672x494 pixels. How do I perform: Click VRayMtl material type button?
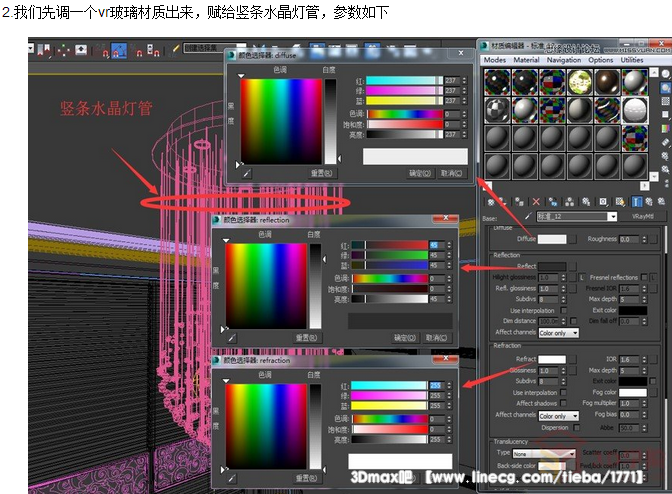tap(642, 217)
